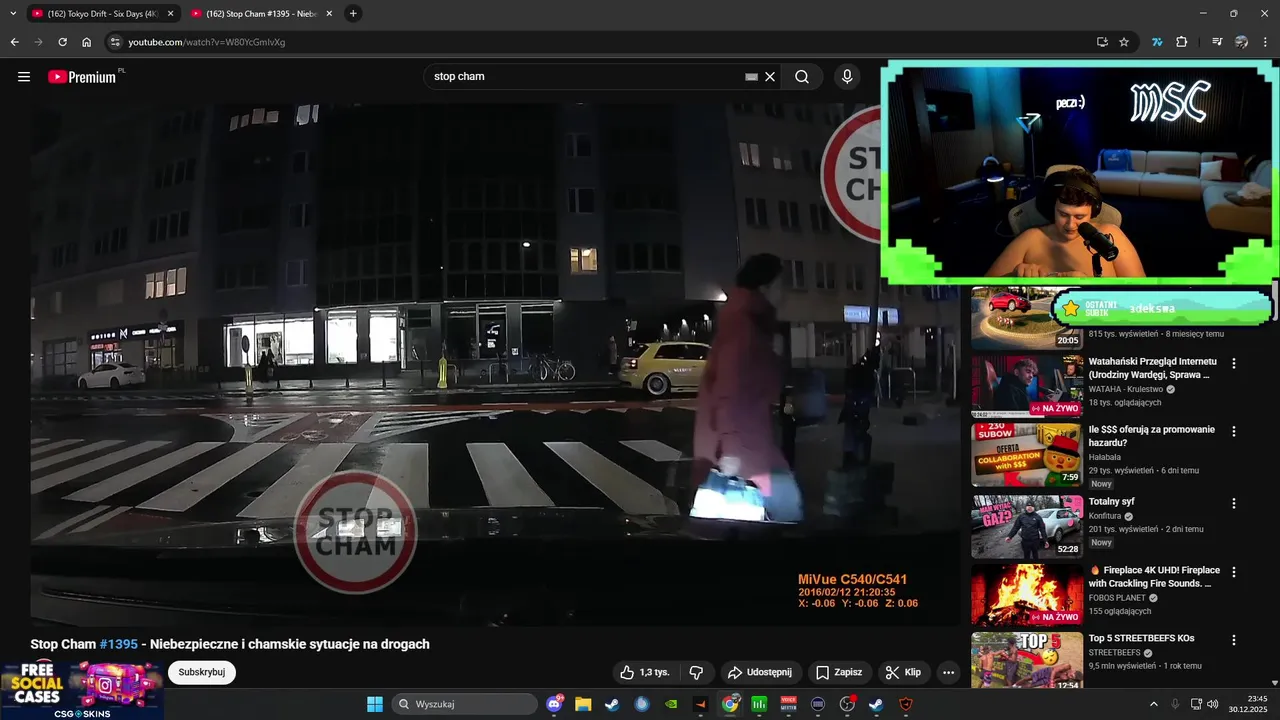Viewport: 1280px width, 720px height.
Task: Open the 'Totalny syf' video title
Action: point(1112,502)
